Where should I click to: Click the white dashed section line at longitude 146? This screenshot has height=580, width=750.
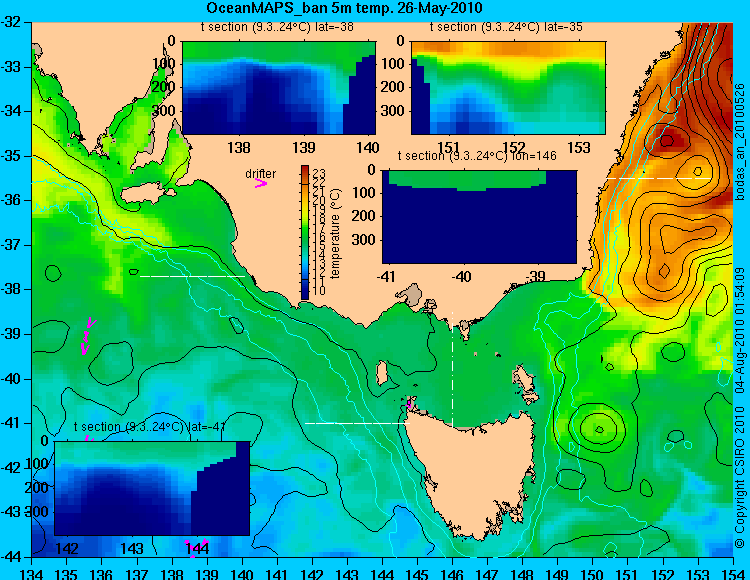[452, 369]
